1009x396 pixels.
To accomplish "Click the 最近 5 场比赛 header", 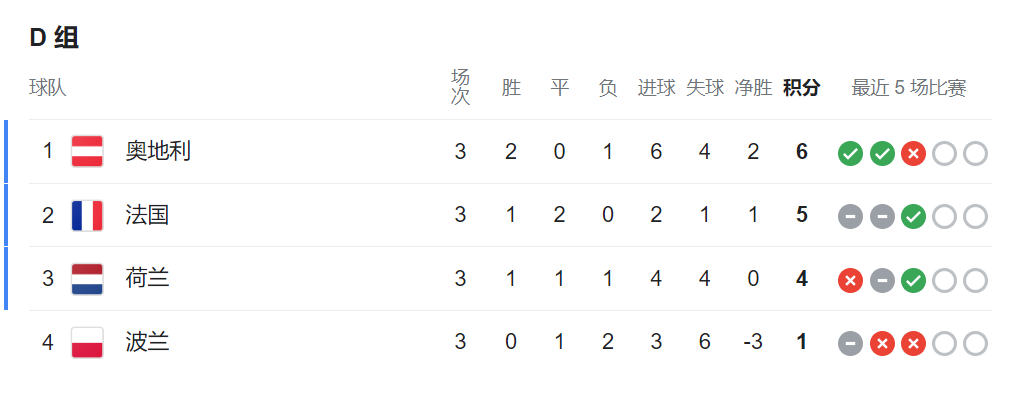I will click(x=909, y=88).
